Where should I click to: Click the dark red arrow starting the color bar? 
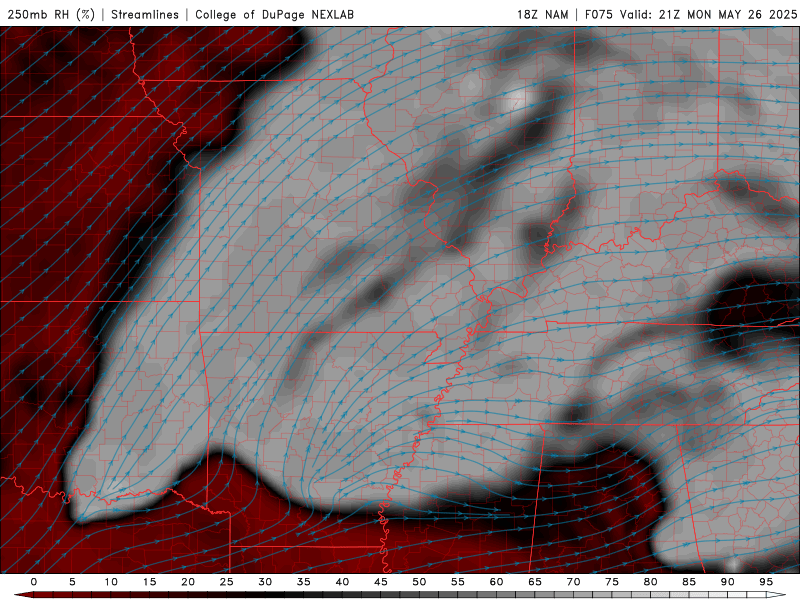coord(23,595)
